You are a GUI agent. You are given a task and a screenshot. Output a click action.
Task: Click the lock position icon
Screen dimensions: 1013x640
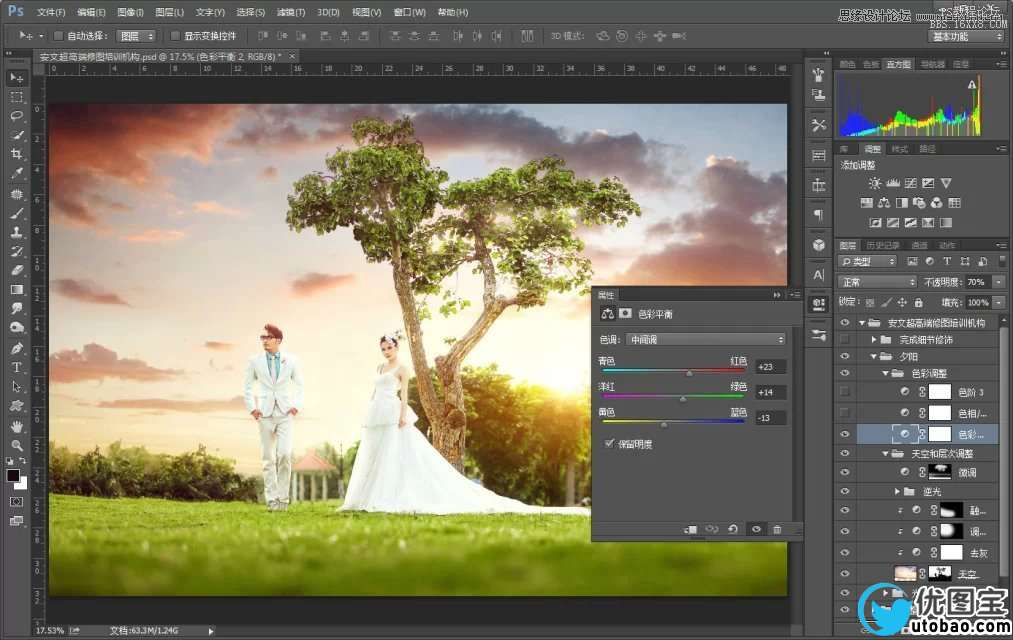(902, 302)
